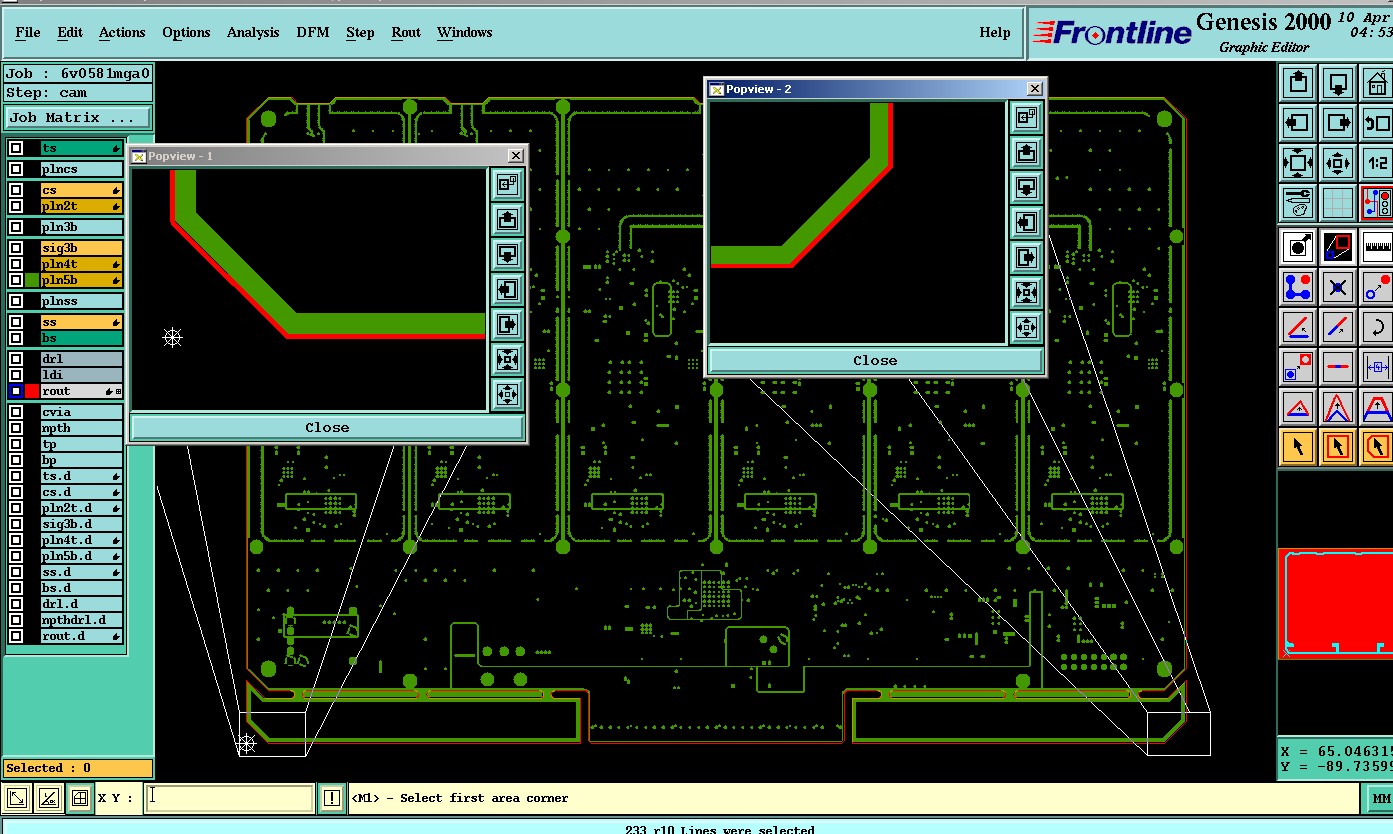Toggle display checkbox for layer drl

pos(16,359)
